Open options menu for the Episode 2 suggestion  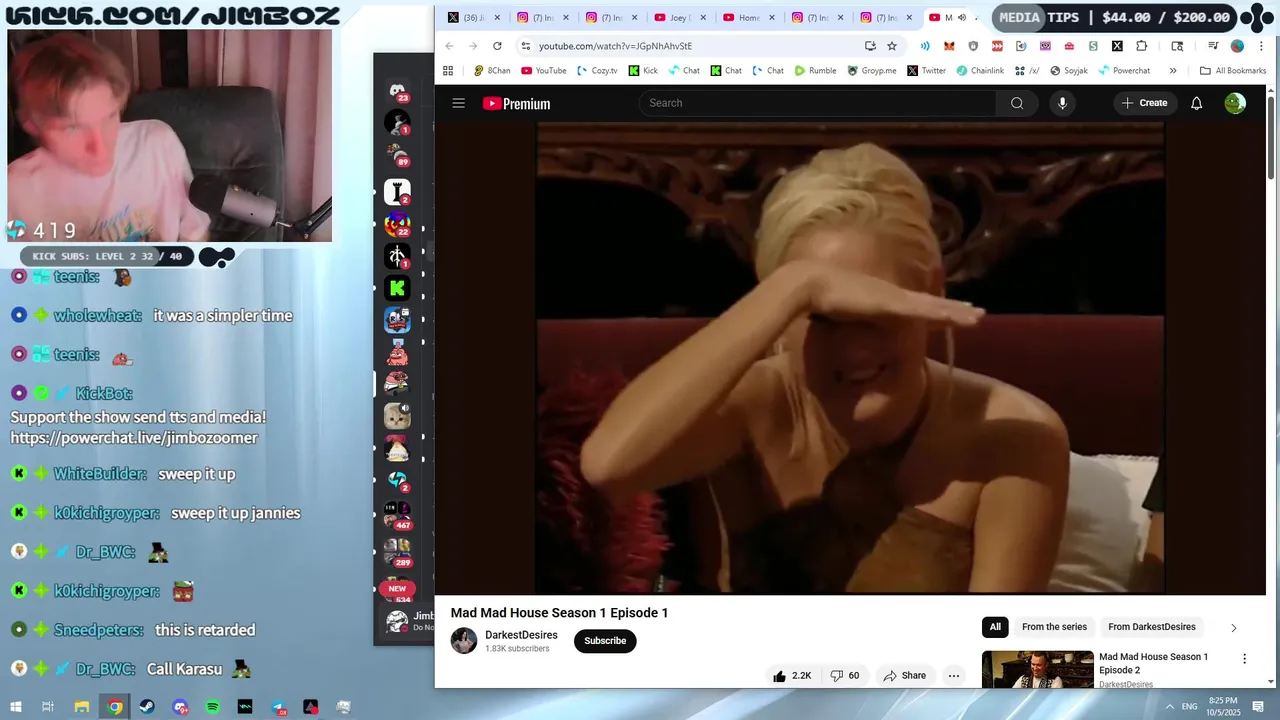1244,659
